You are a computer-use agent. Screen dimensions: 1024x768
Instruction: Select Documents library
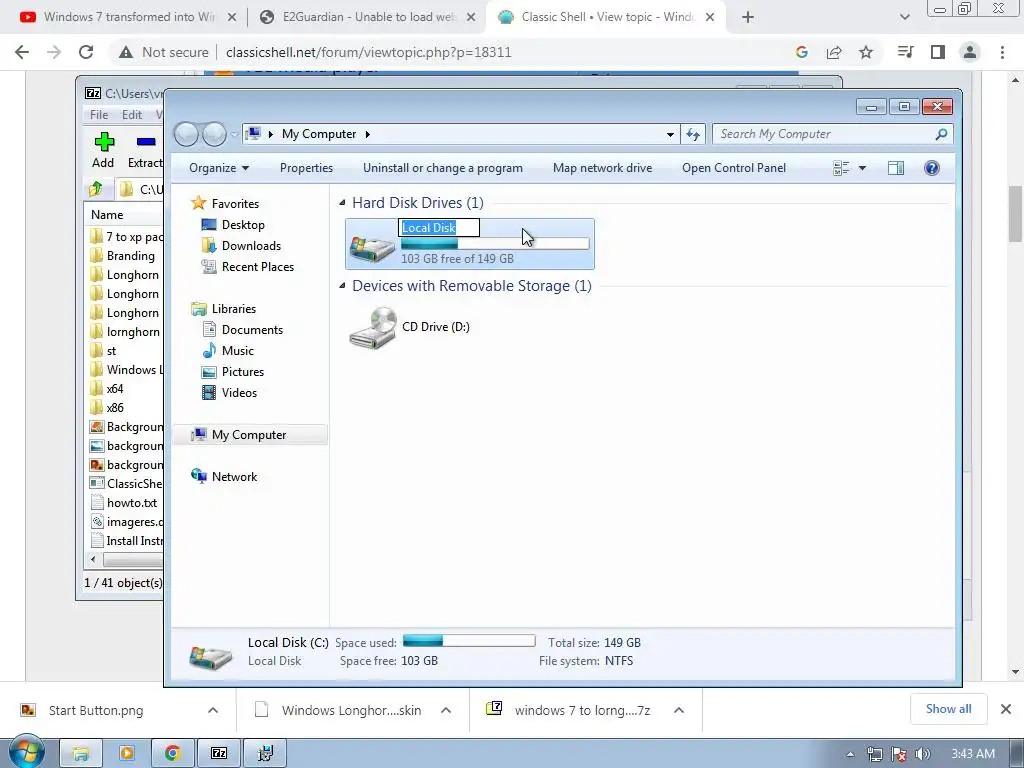pyautogui.click(x=252, y=330)
